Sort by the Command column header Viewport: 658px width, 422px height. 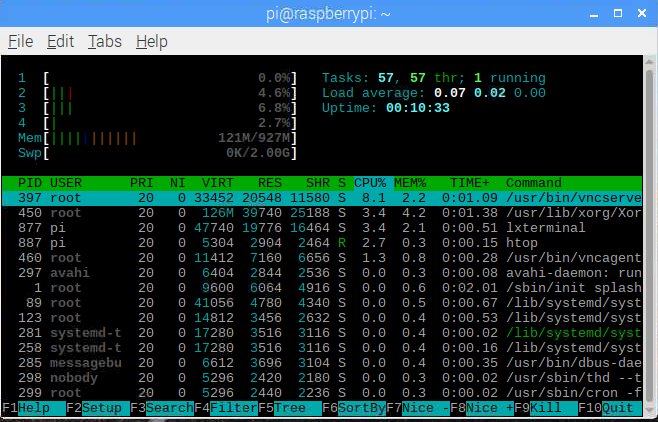(534, 183)
